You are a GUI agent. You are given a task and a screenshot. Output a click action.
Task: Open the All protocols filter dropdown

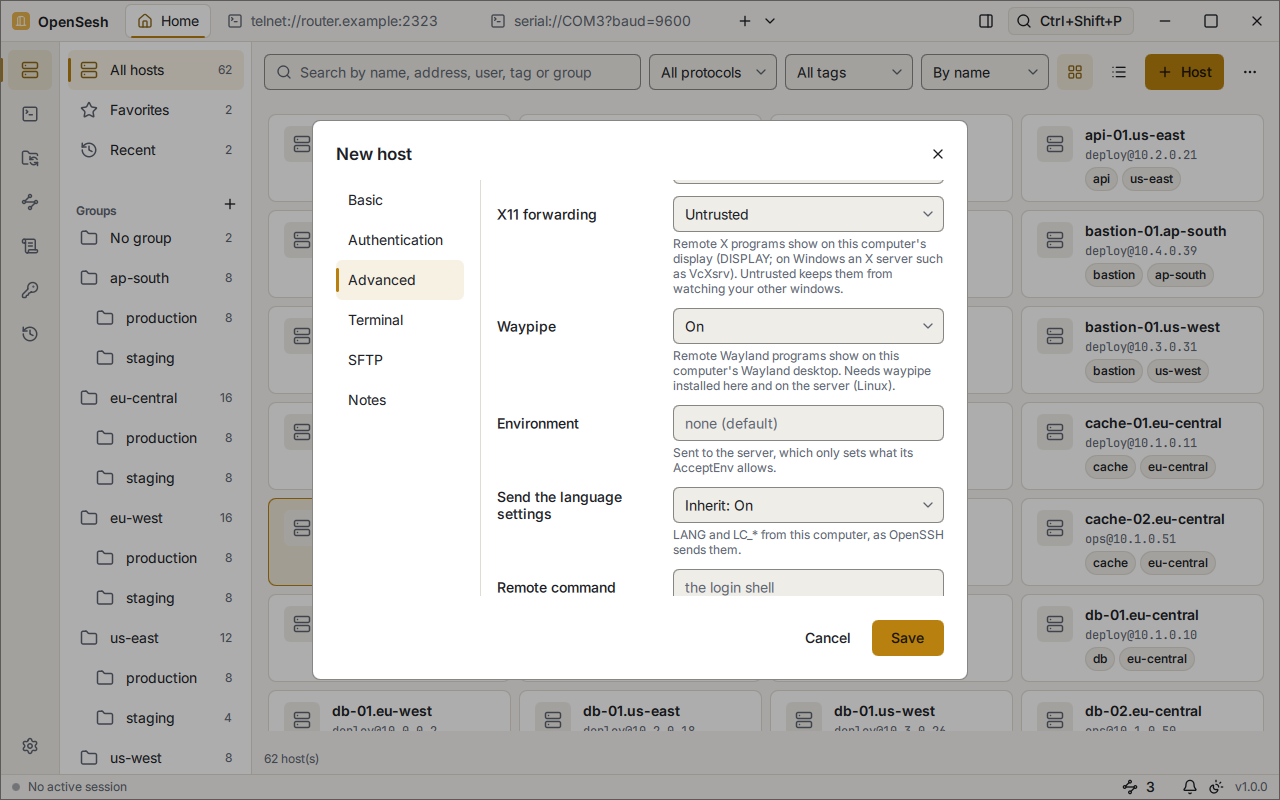713,72
